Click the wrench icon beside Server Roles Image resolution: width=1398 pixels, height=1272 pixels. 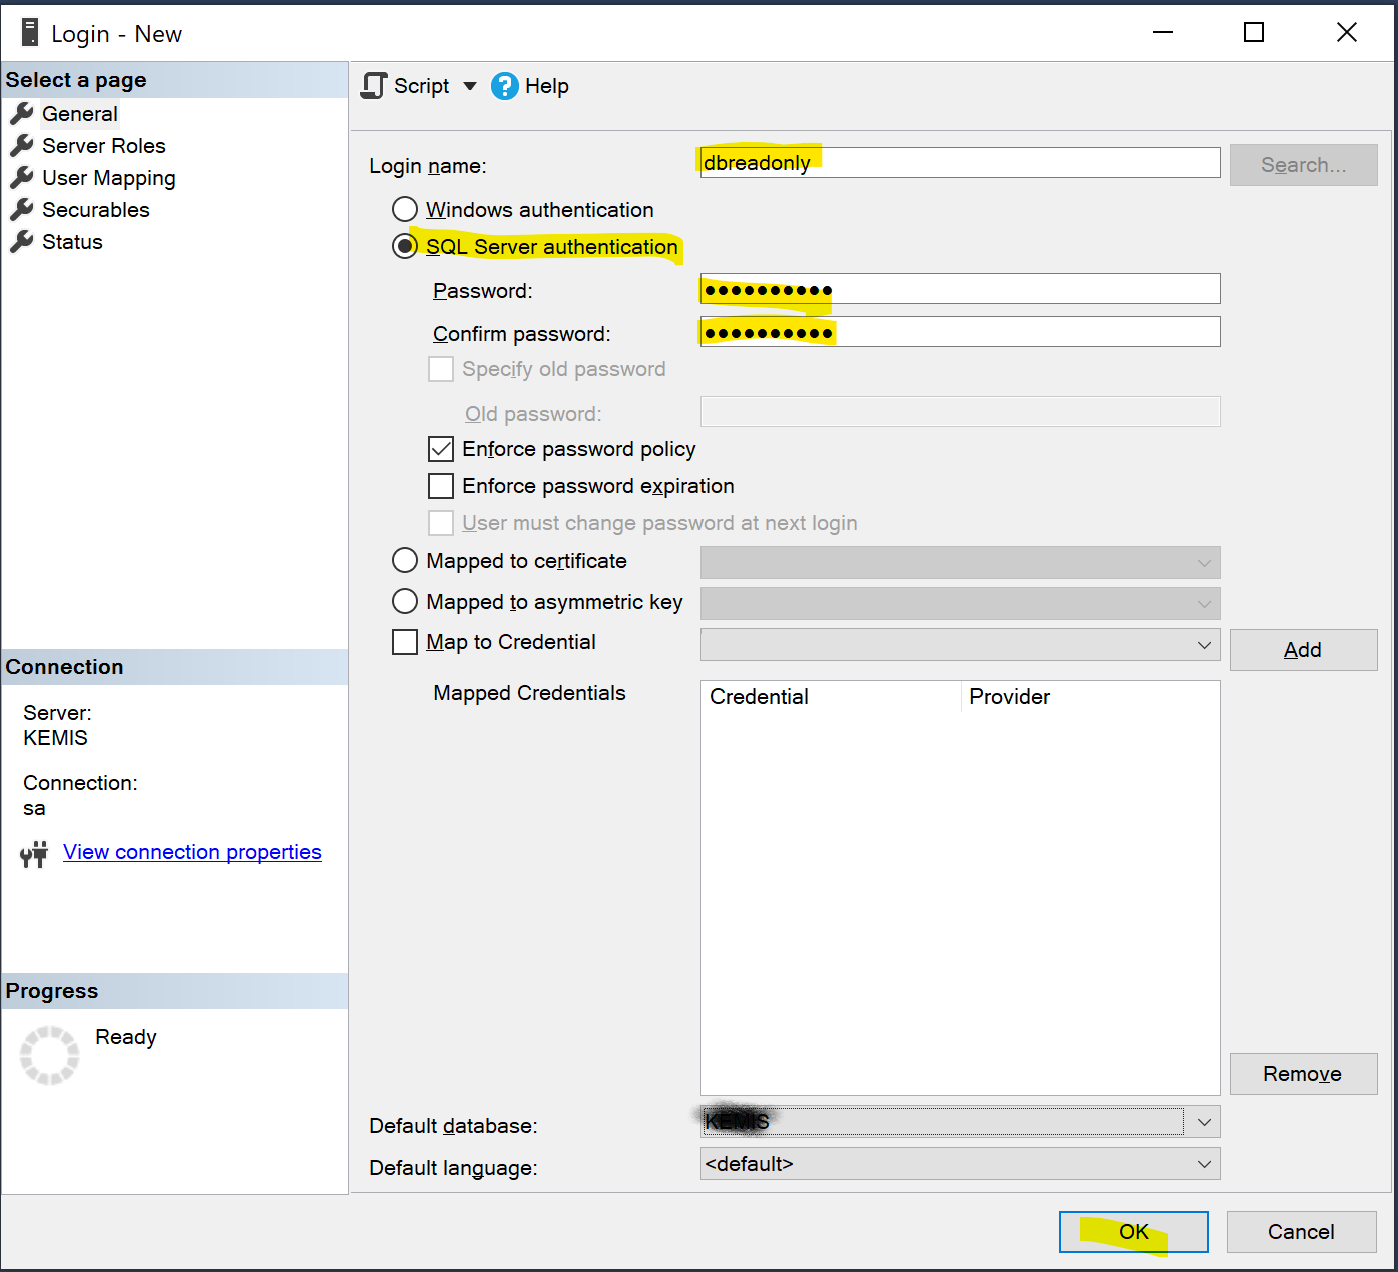pyautogui.click(x=22, y=146)
